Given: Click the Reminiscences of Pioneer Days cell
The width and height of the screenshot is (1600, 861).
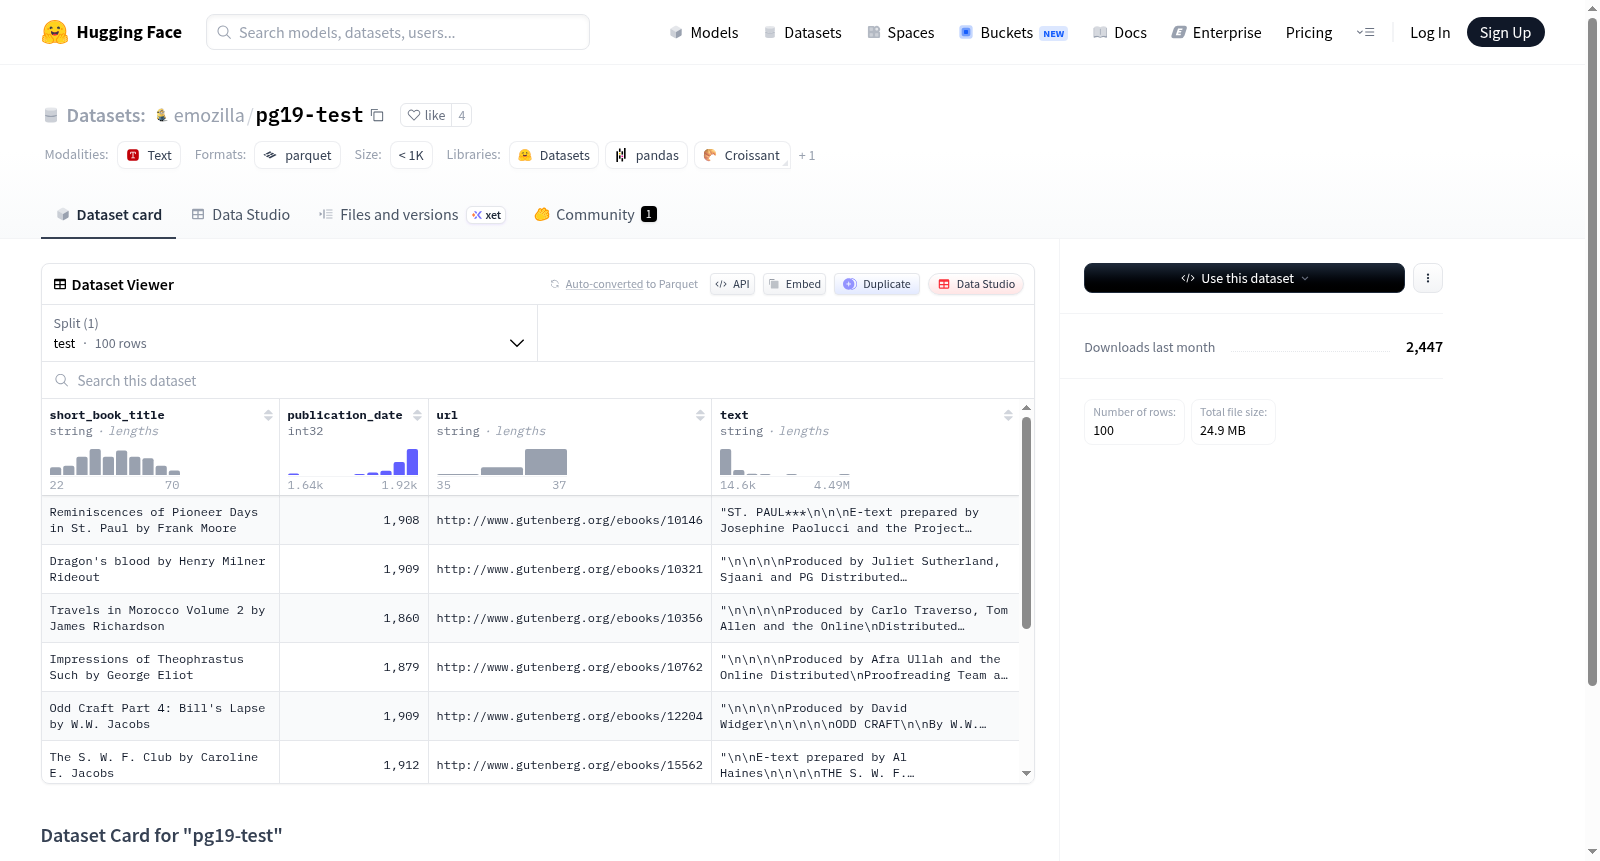Looking at the screenshot, I should point(160,520).
